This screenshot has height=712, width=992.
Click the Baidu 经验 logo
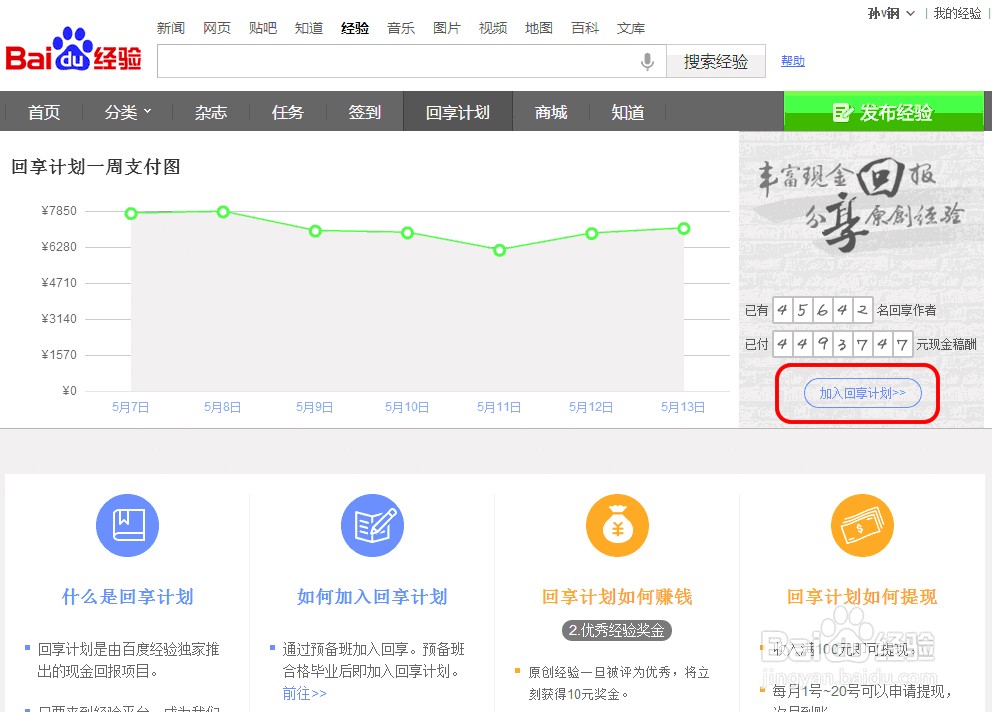pyautogui.click(x=73, y=50)
